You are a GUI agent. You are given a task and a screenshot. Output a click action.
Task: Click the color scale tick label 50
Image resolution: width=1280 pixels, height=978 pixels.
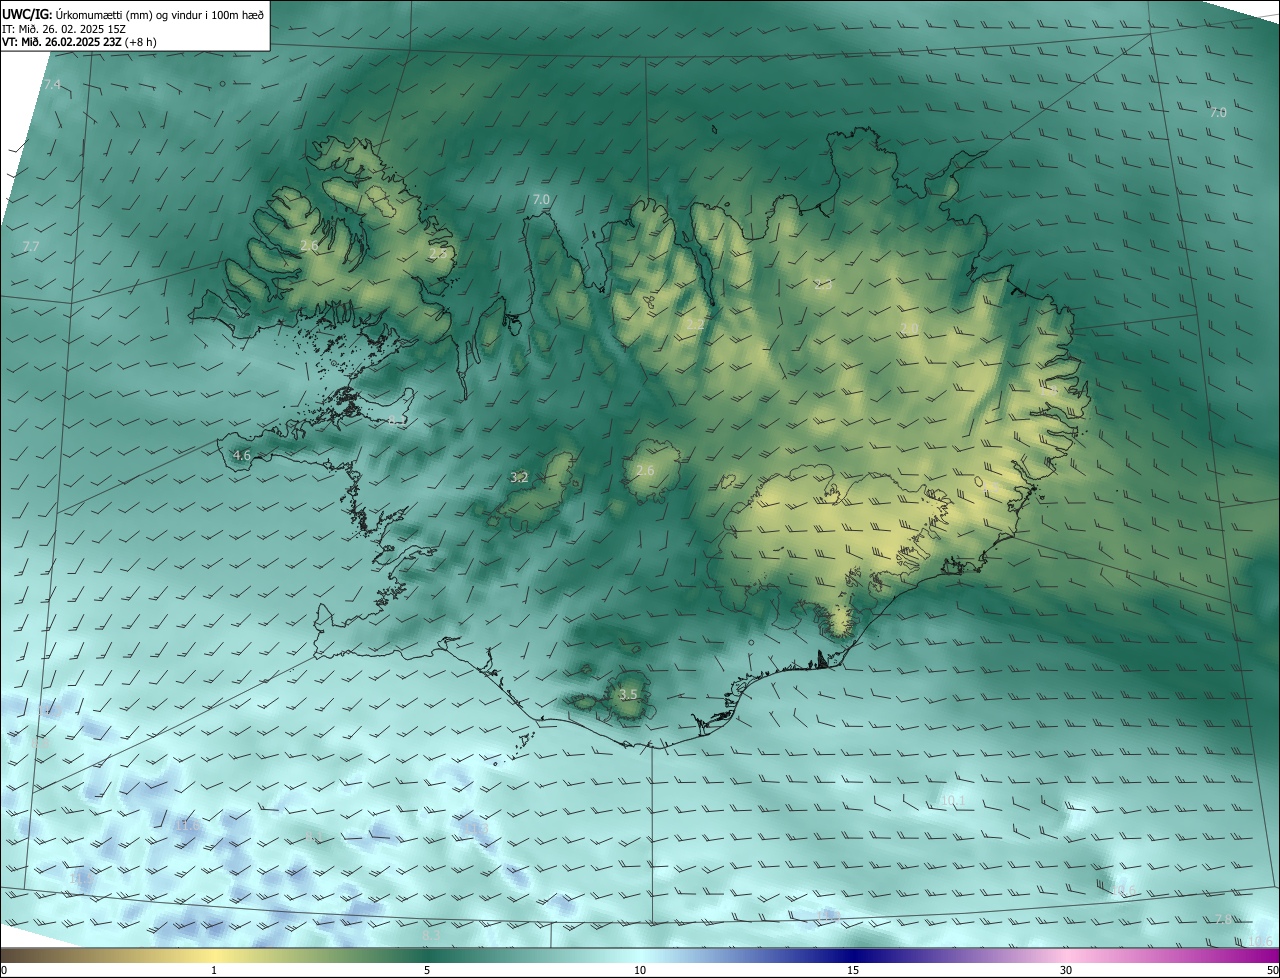[1272, 970]
